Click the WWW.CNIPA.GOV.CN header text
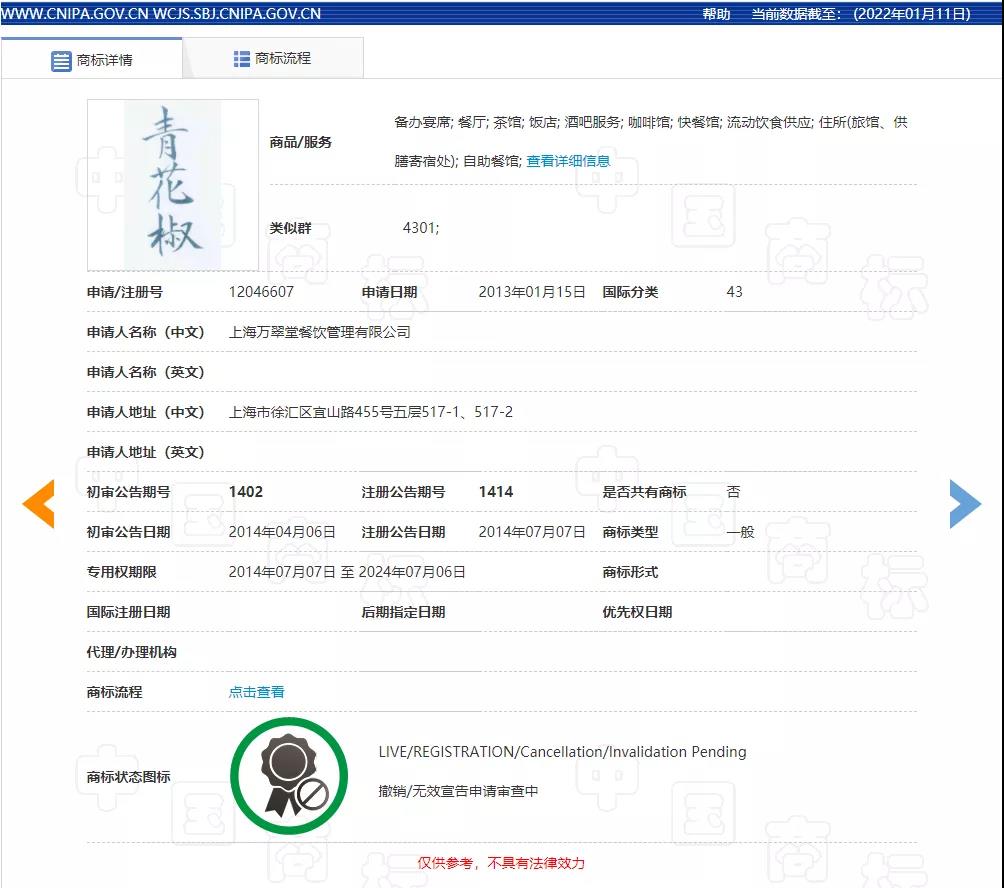1004x888 pixels. [x=75, y=14]
